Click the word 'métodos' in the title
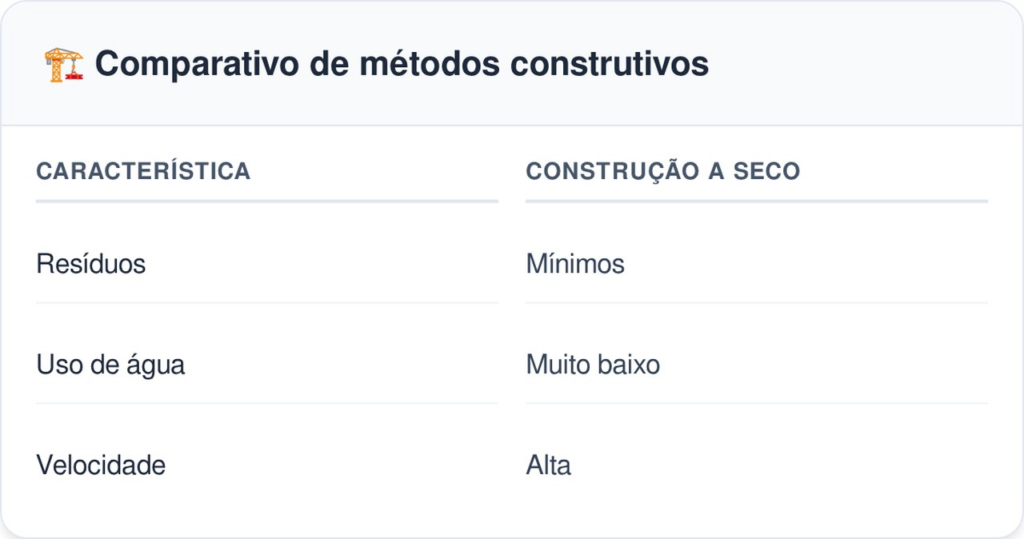The image size is (1024, 539). point(430,64)
